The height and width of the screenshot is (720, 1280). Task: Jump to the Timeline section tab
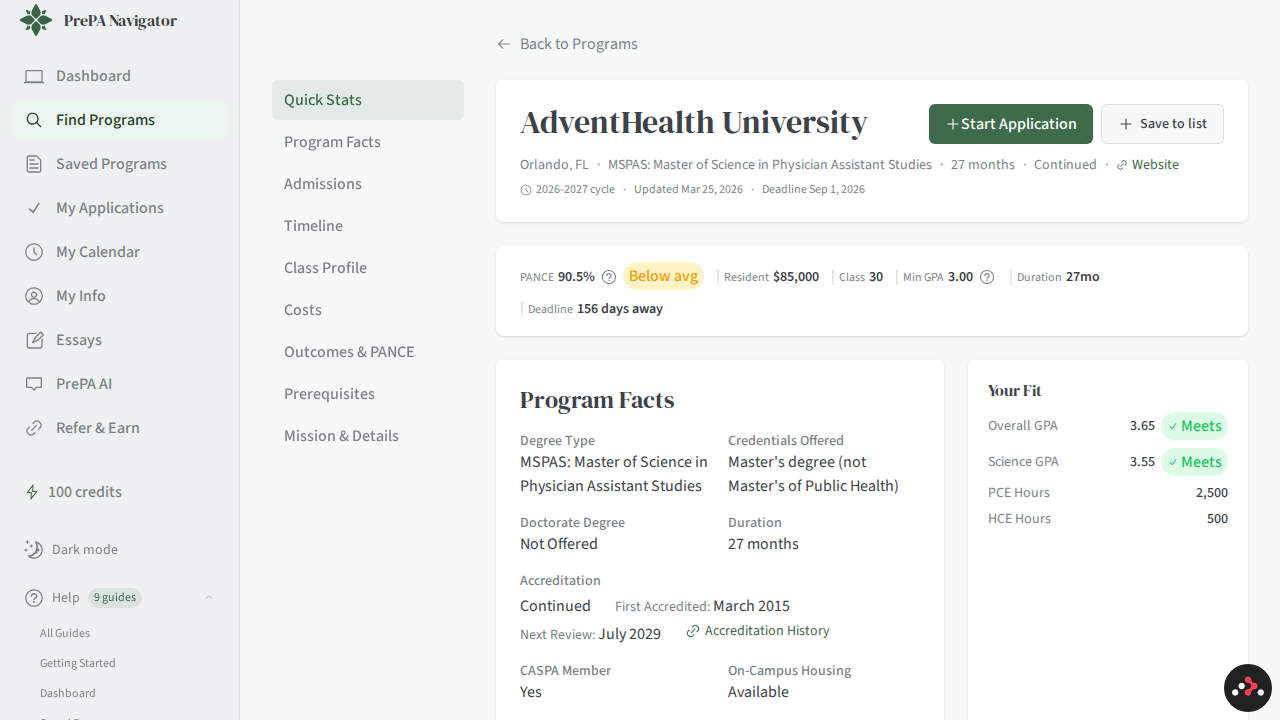click(x=368, y=226)
